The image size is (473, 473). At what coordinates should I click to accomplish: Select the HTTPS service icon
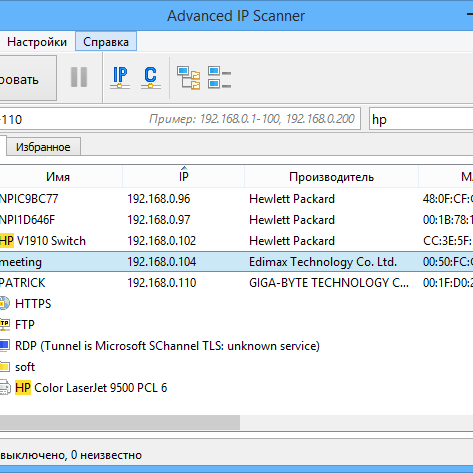[4, 304]
